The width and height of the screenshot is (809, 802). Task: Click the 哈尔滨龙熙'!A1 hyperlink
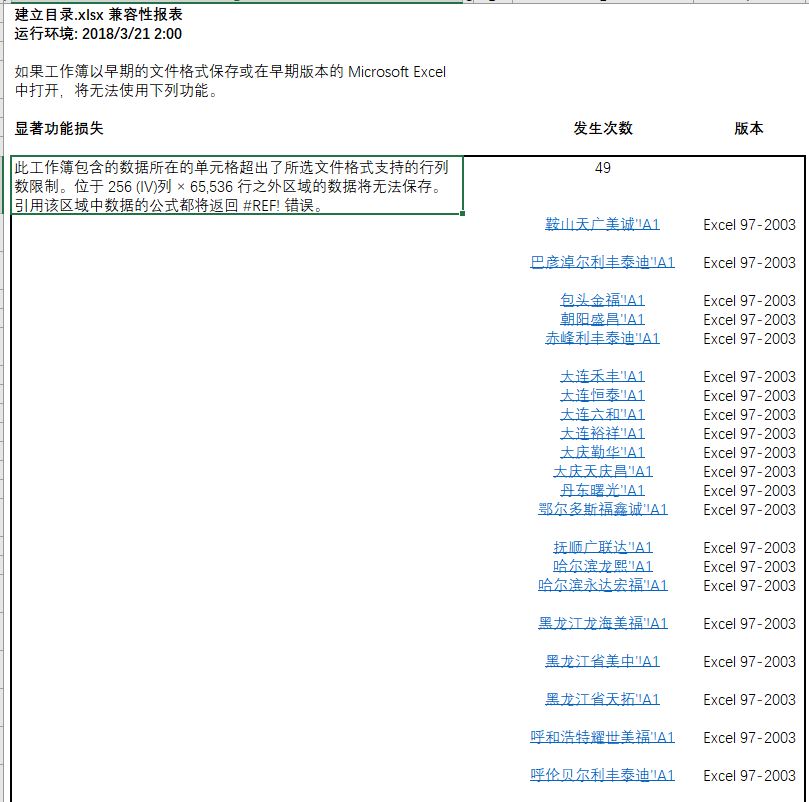click(602, 567)
